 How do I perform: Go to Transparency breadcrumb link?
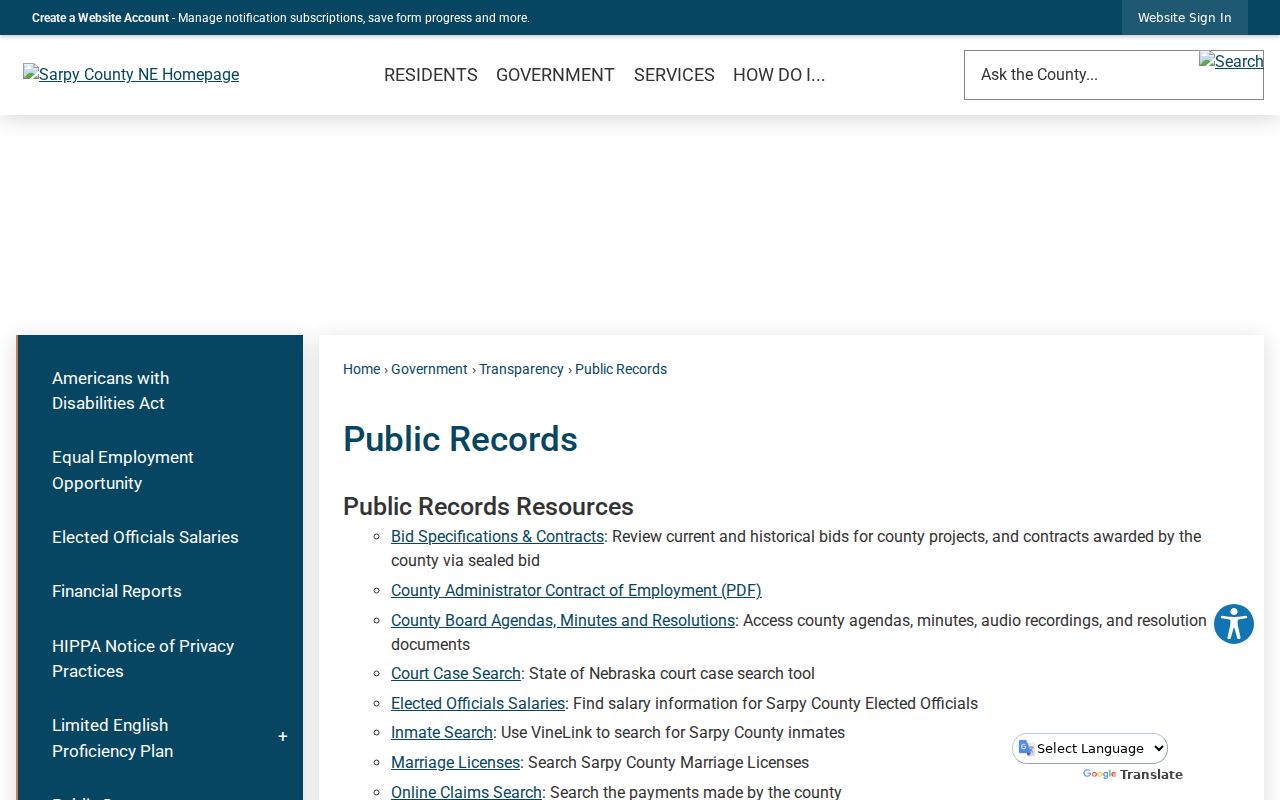tap(521, 369)
